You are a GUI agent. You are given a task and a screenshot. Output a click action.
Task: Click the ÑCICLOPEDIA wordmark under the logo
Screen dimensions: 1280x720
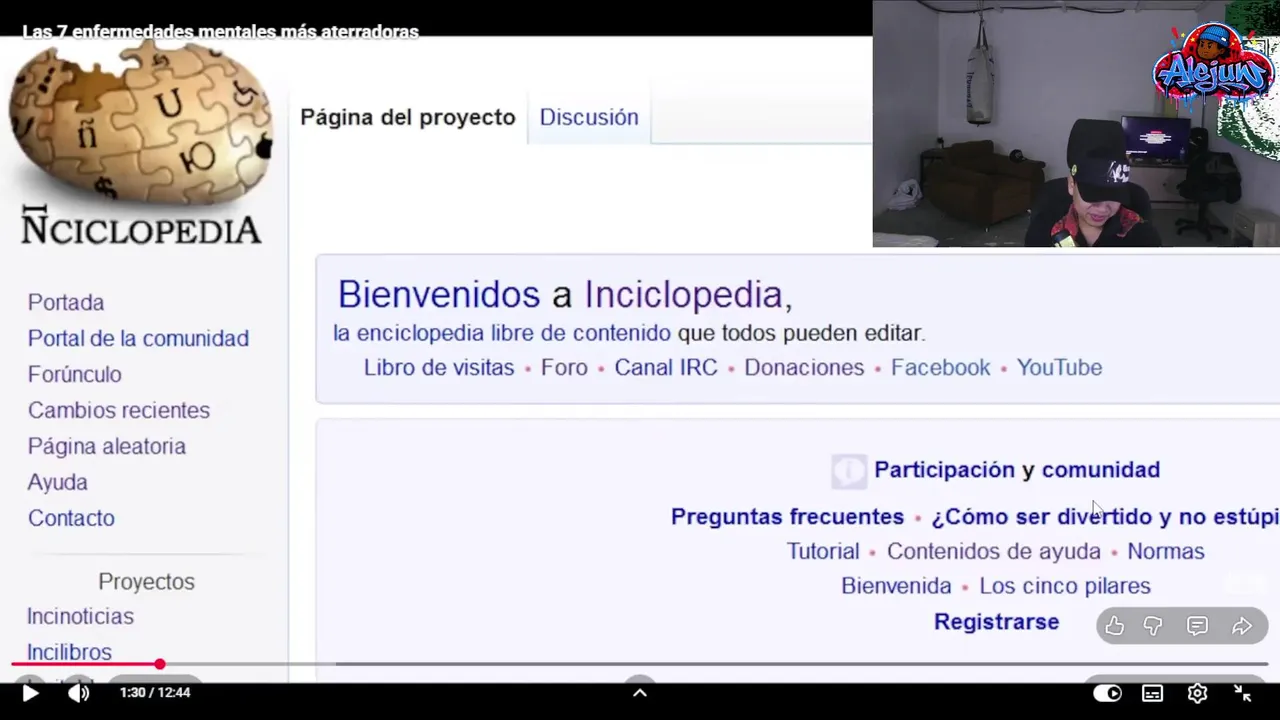(141, 226)
